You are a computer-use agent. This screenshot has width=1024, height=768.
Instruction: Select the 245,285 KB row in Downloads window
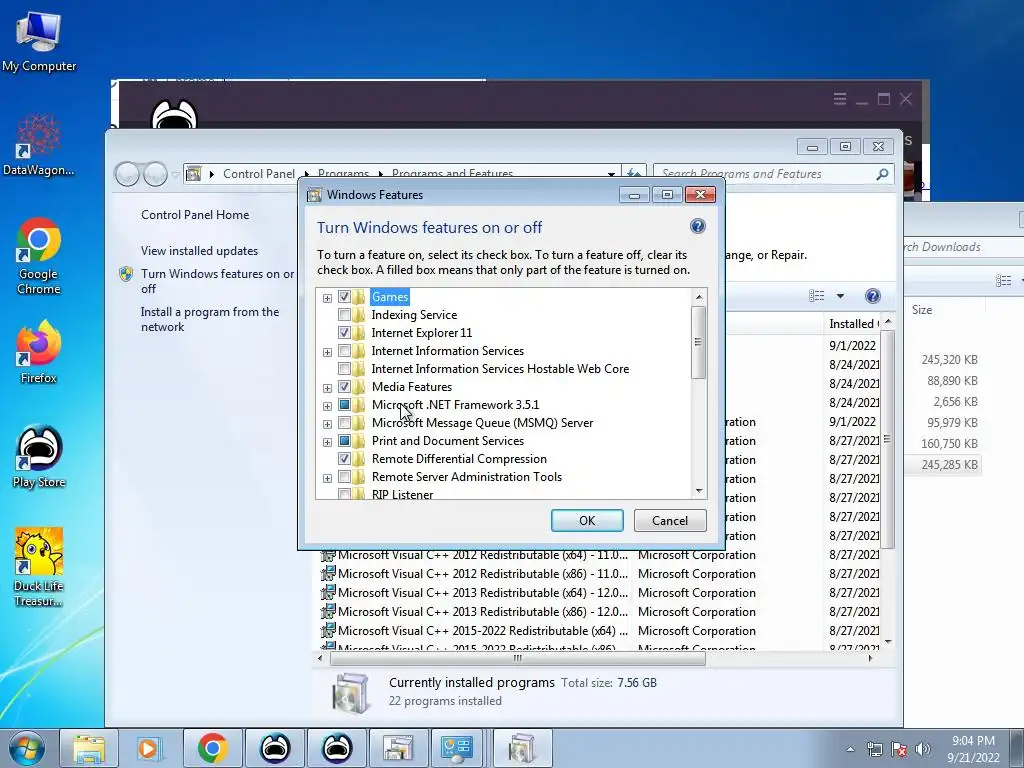[943, 464]
